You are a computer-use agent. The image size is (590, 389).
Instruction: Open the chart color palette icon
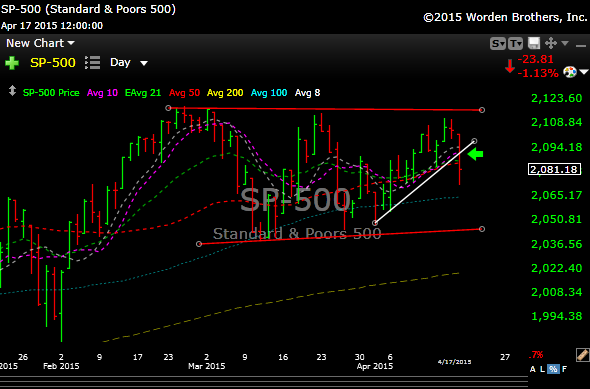pyautogui.click(x=570, y=71)
